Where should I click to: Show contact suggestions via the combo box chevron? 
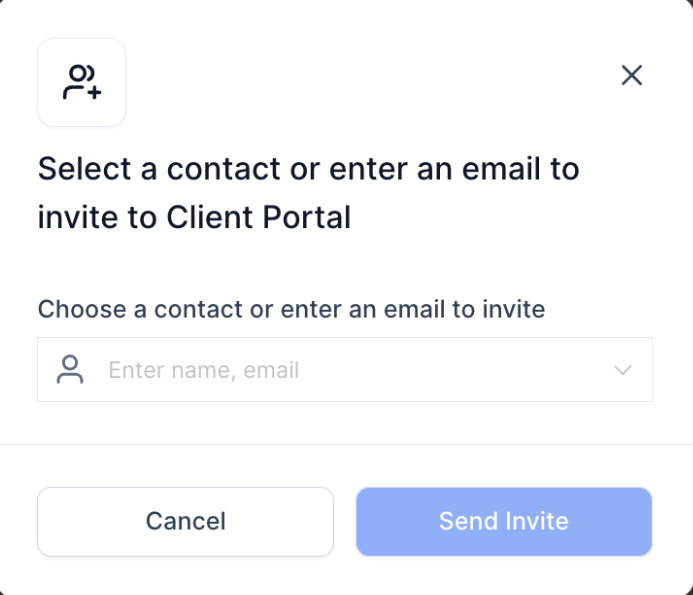coord(622,370)
